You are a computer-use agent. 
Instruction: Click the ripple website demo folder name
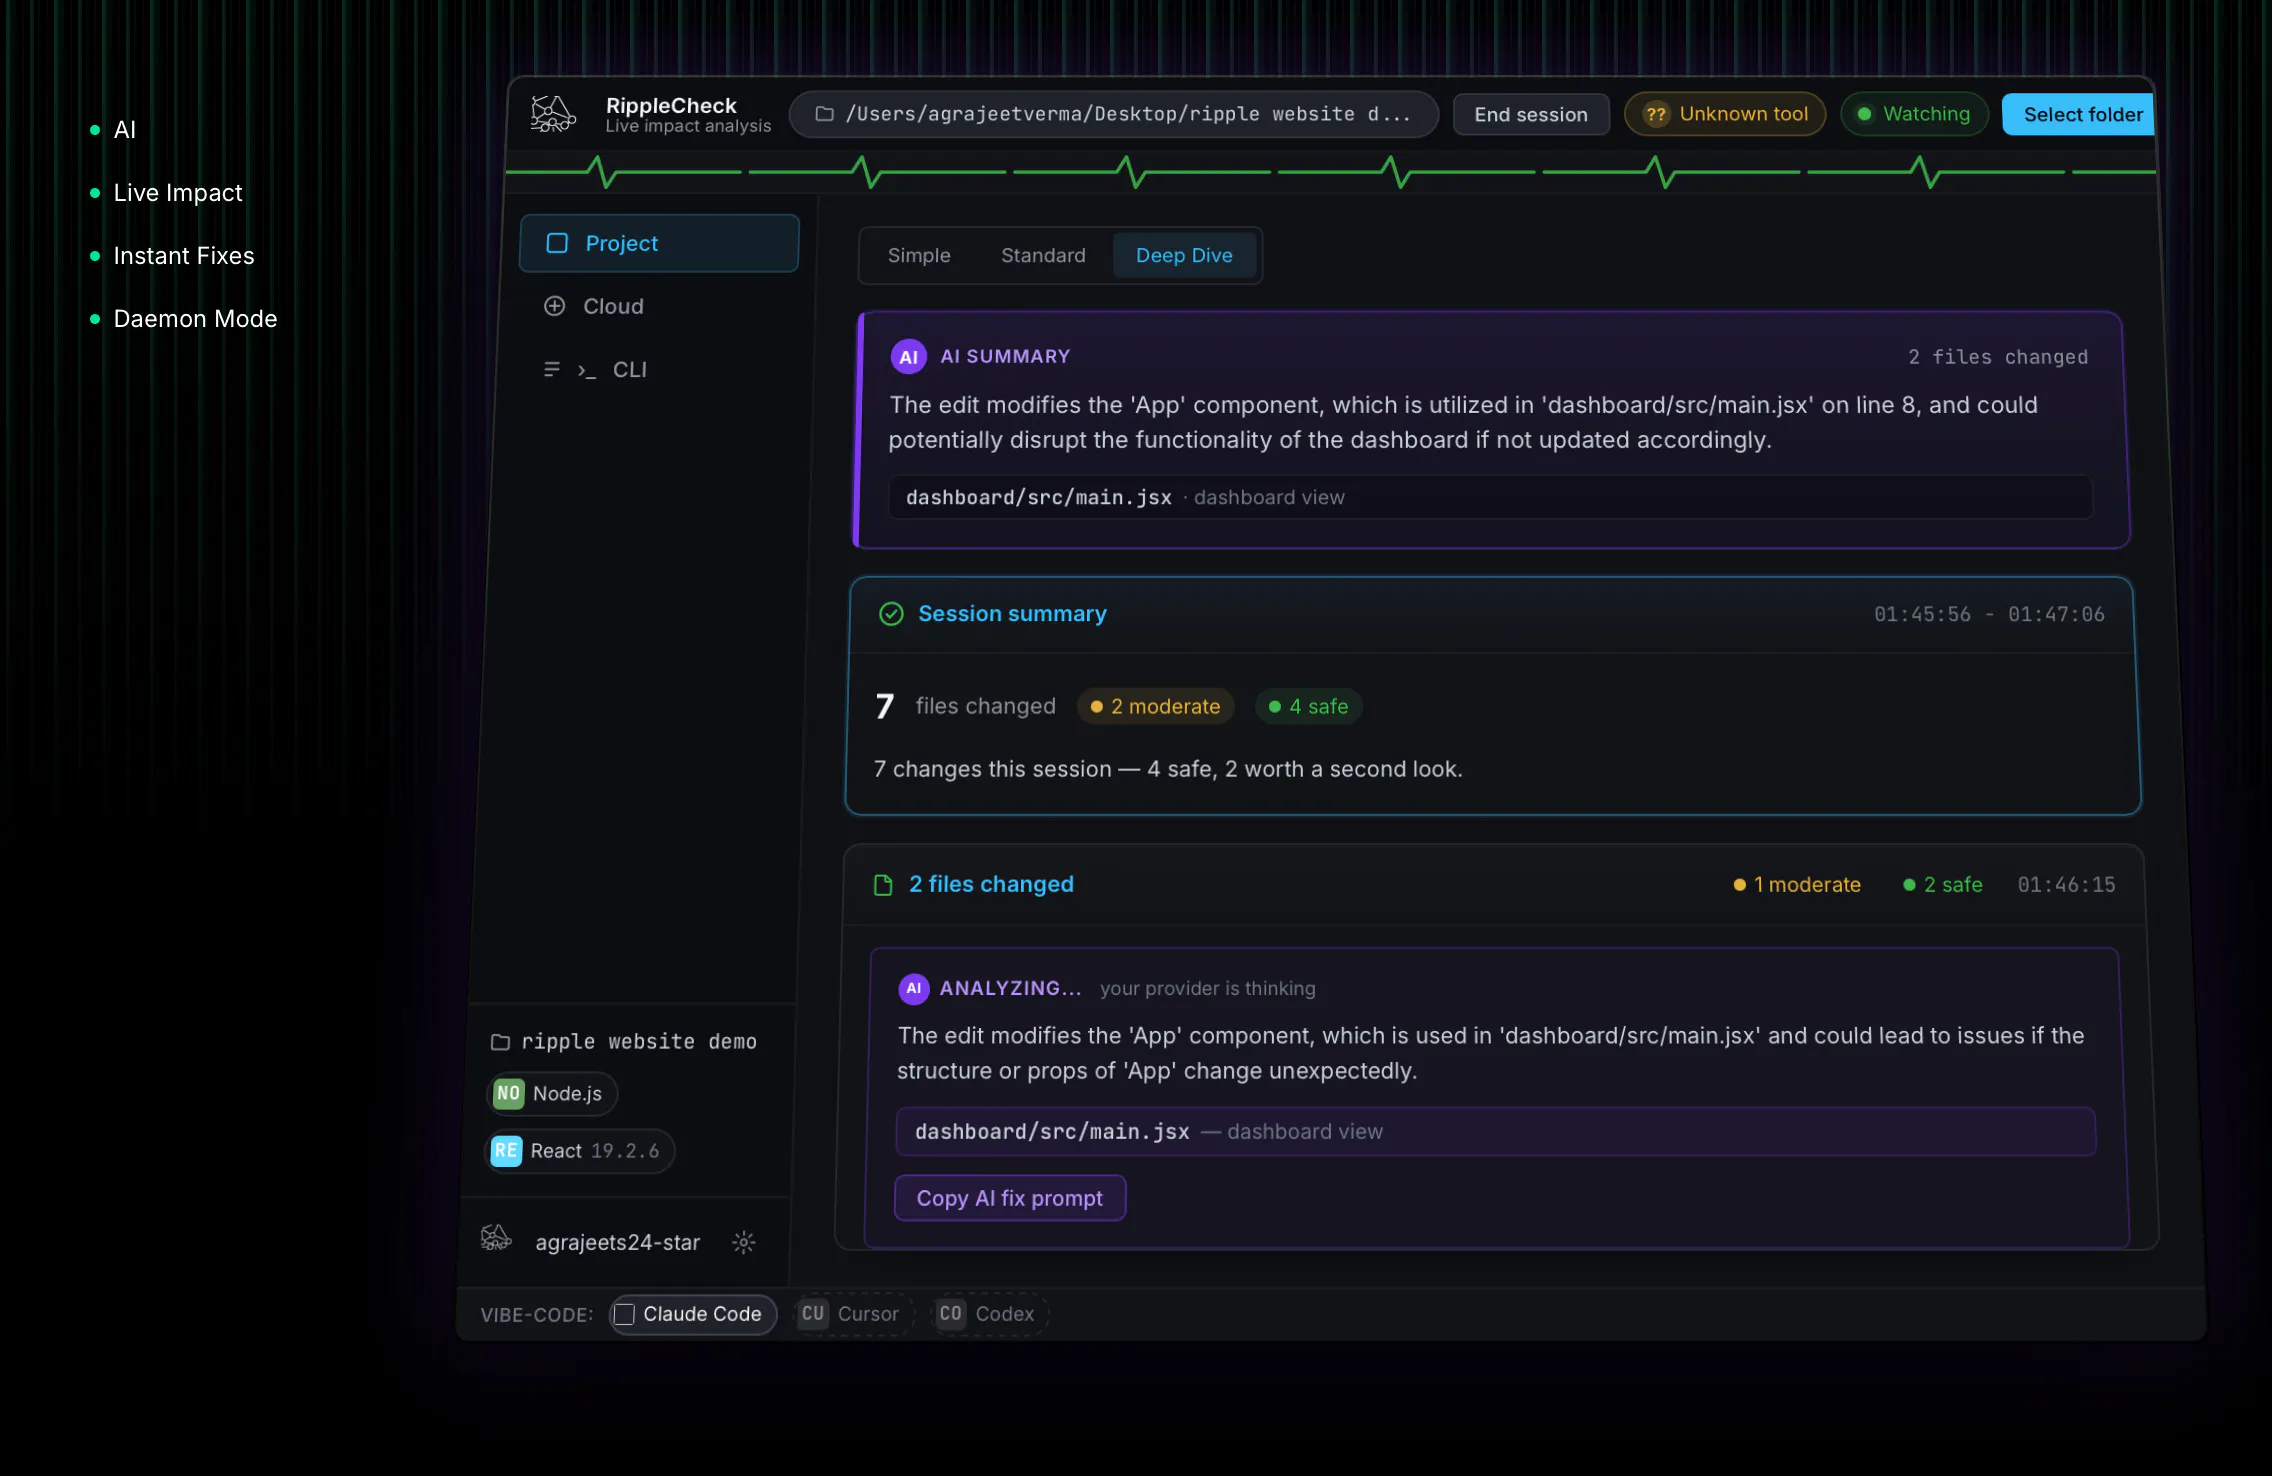[x=638, y=1042]
